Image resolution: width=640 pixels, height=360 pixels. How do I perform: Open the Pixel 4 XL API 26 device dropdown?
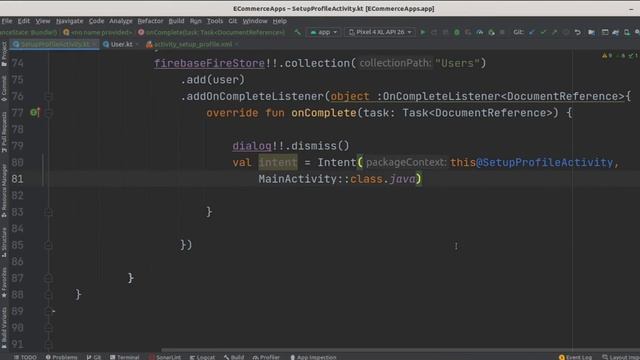tap(380, 32)
